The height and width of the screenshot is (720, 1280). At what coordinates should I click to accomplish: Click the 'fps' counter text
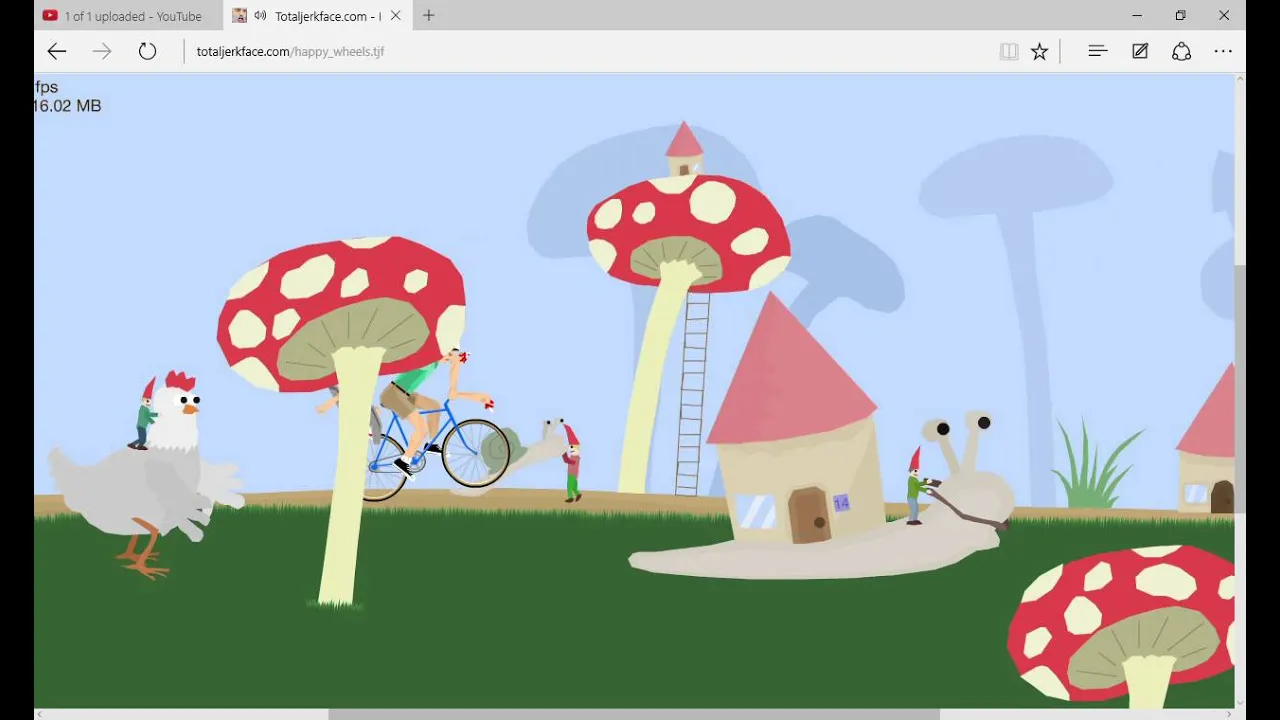click(47, 87)
